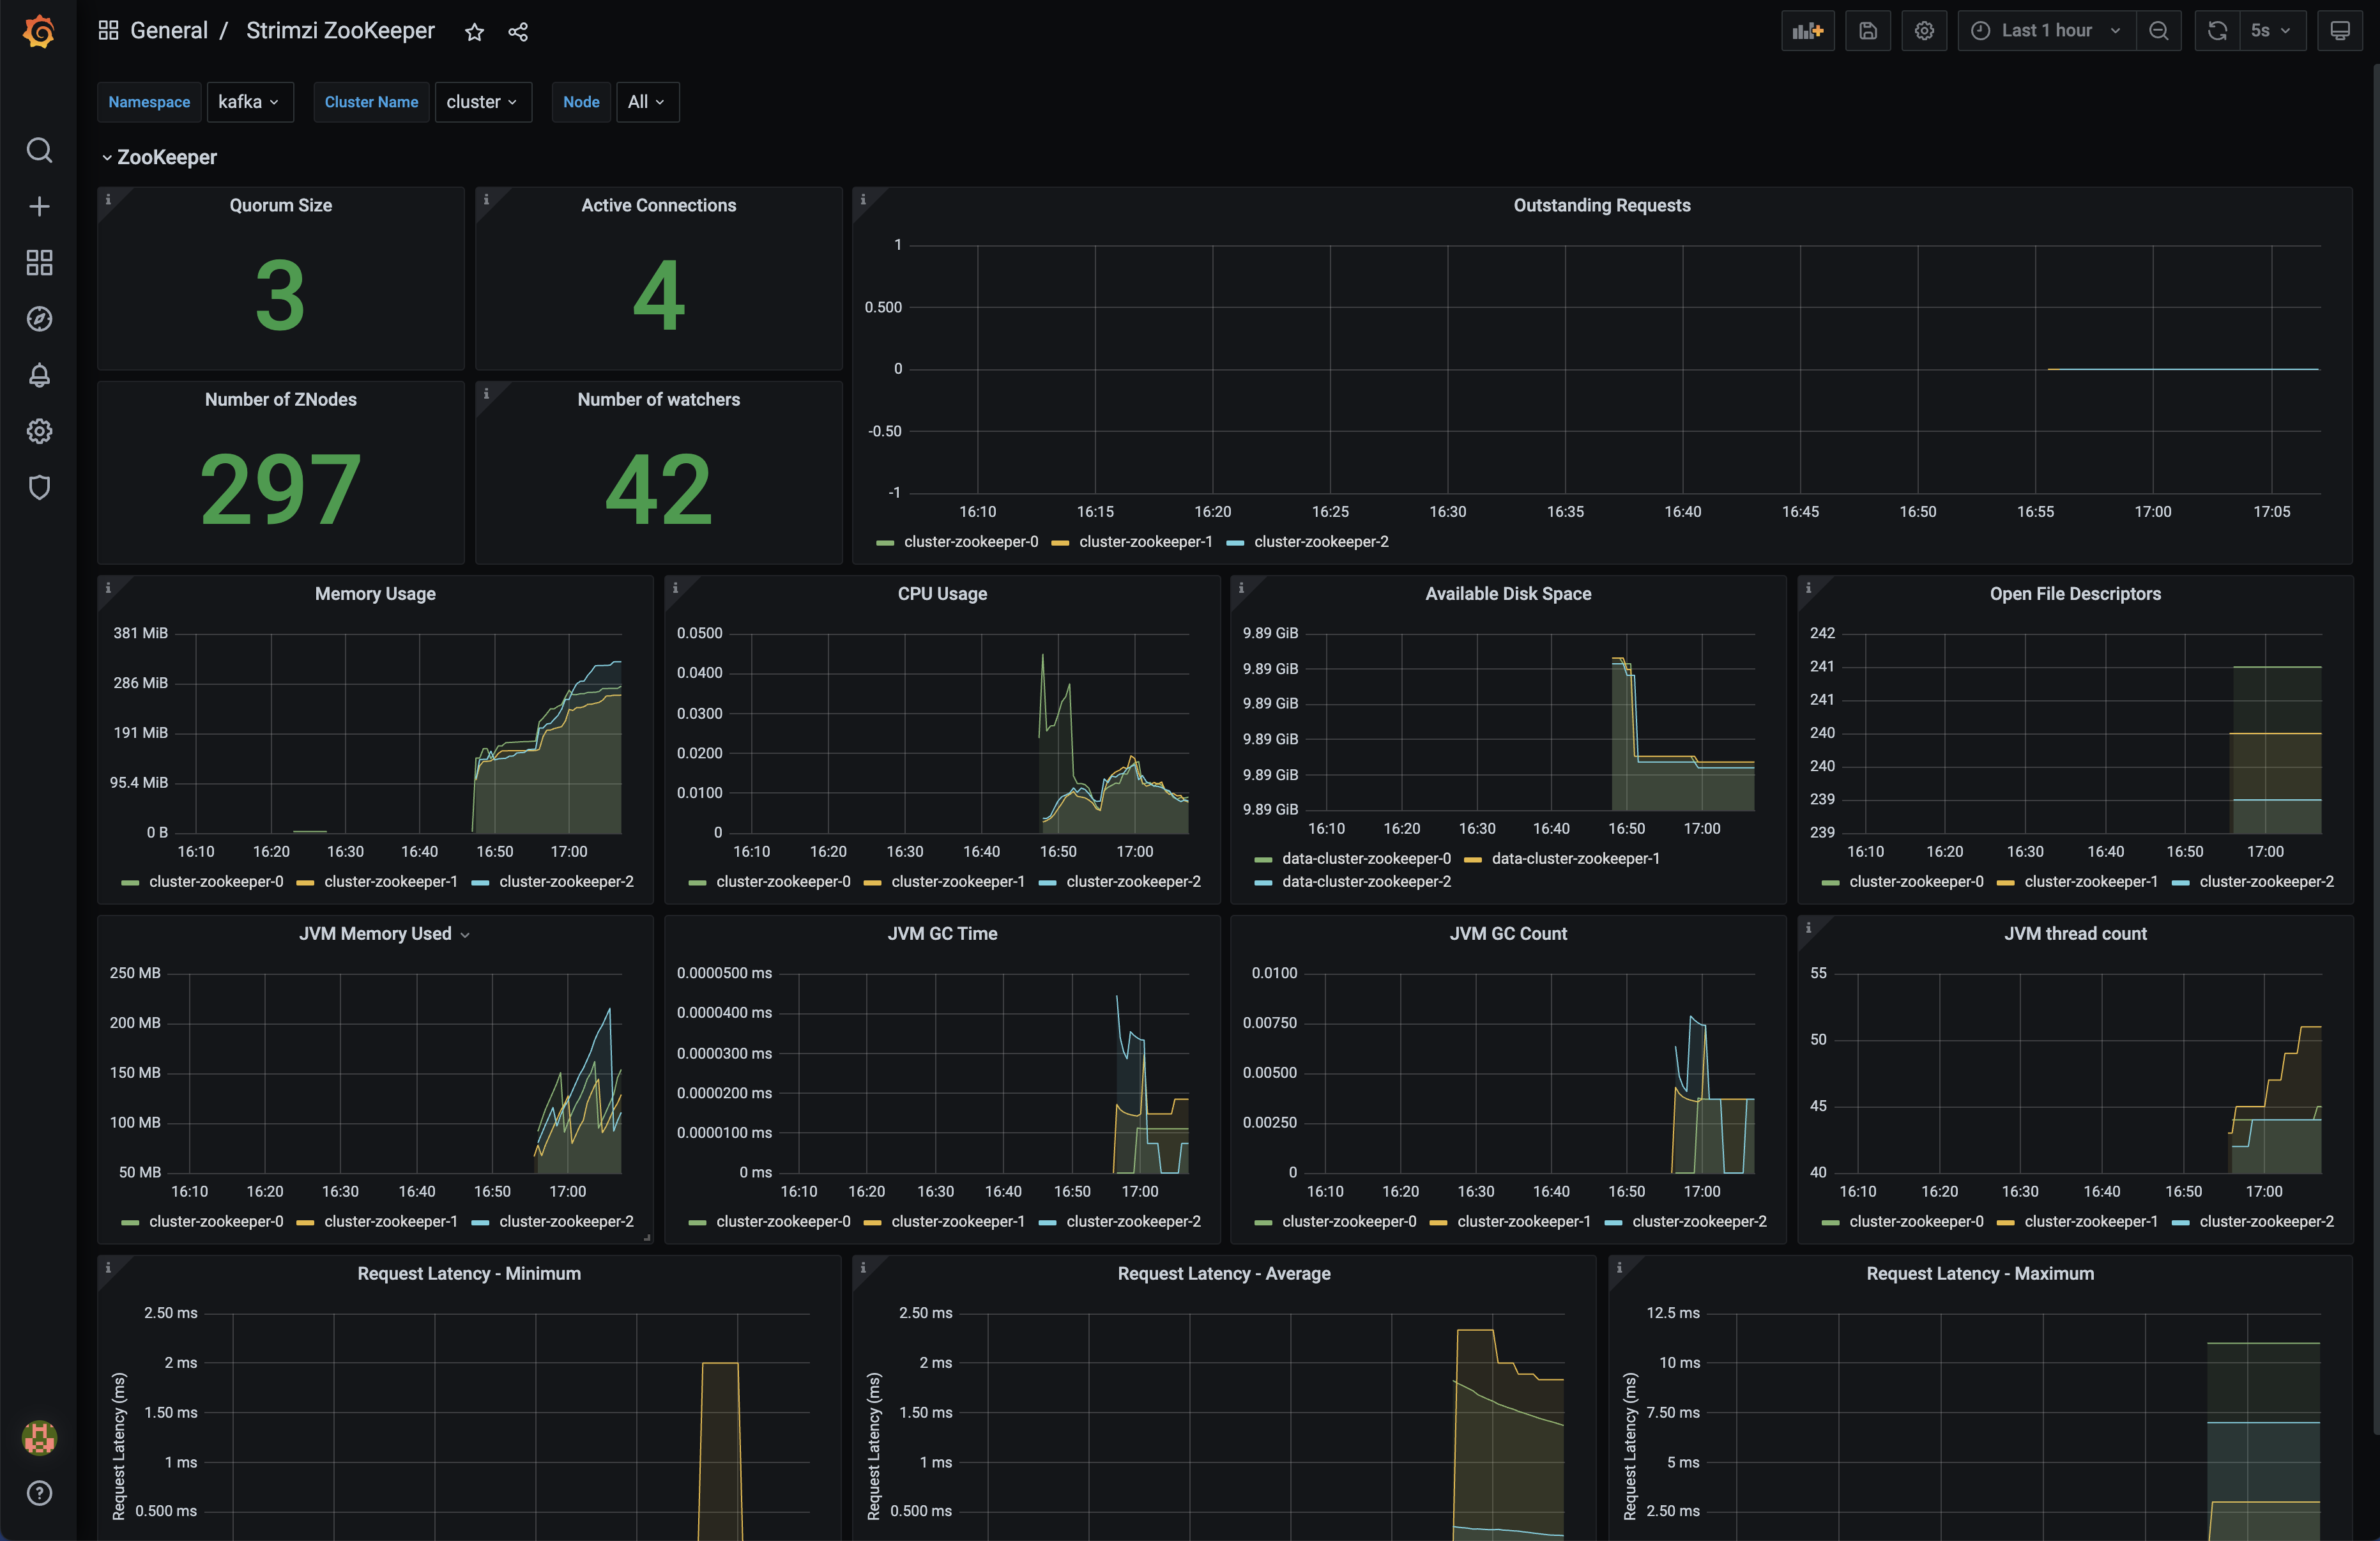Open Outstanding Requests panel title menu

click(1602, 205)
